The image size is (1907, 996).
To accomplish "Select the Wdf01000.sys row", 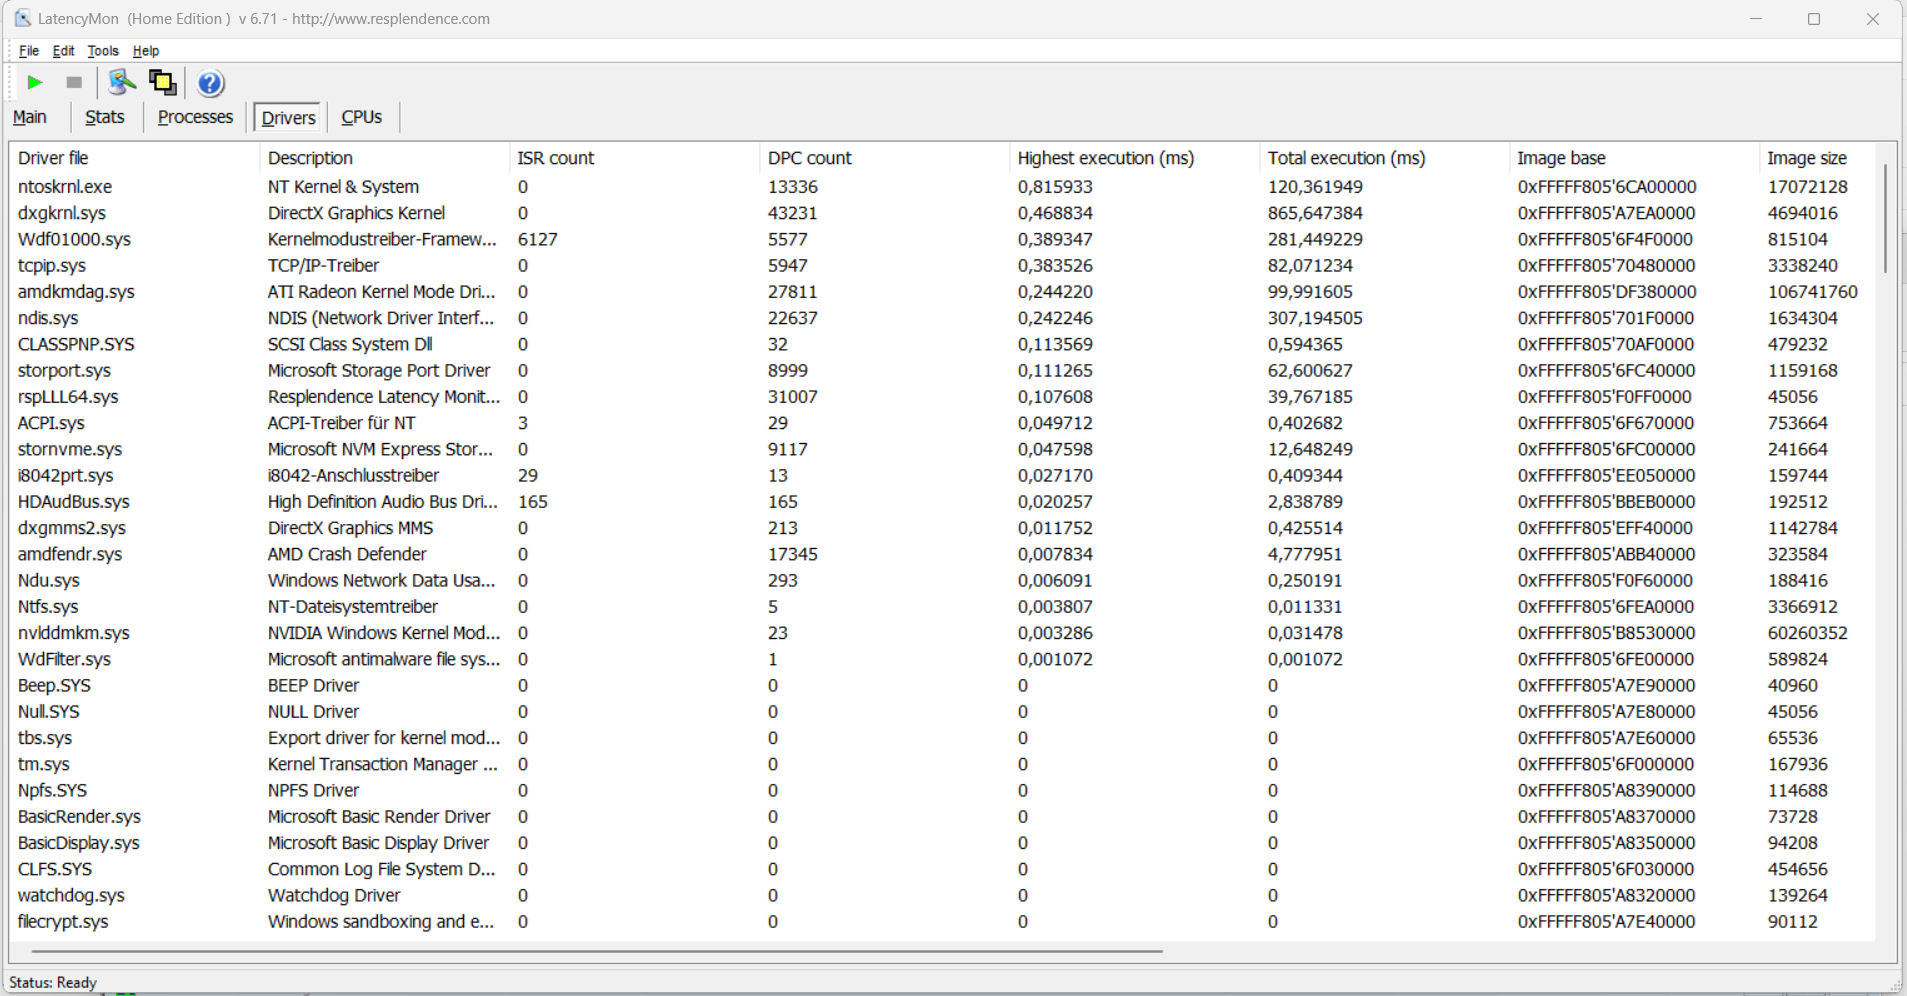I will (942, 239).
